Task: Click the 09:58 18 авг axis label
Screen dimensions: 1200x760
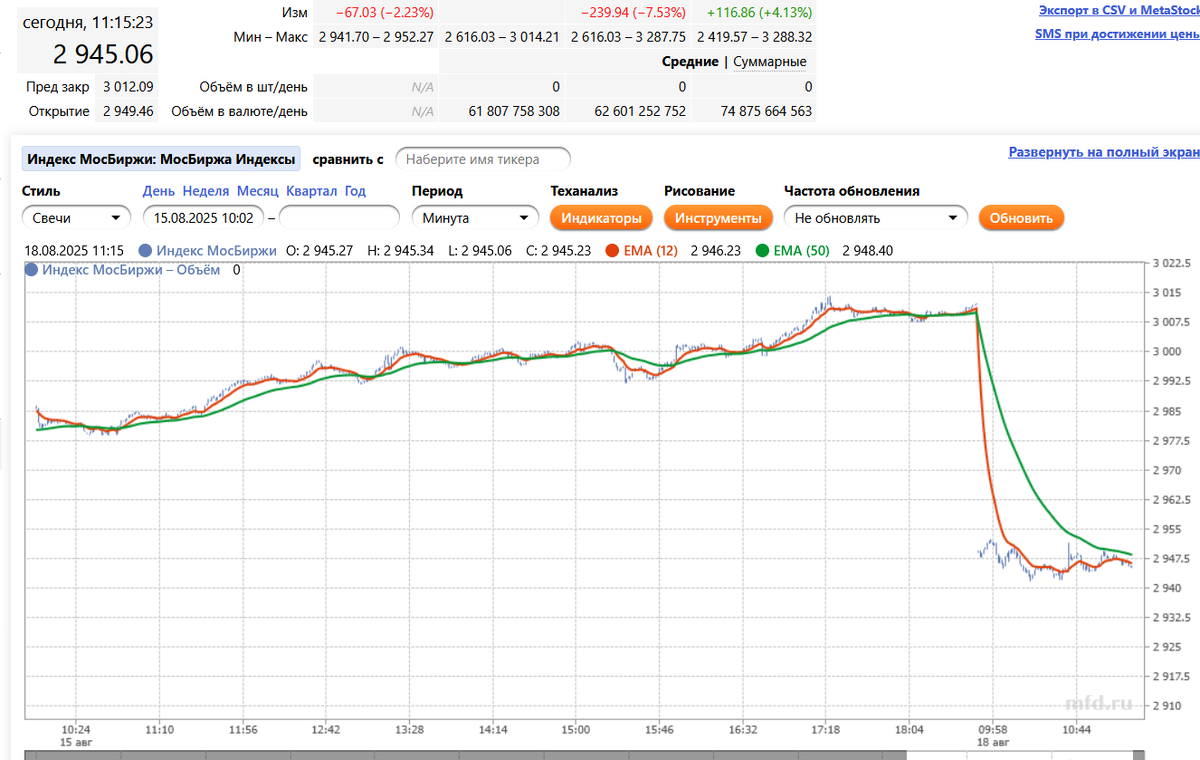Action: pyautogui.click(x=993, y=736)
